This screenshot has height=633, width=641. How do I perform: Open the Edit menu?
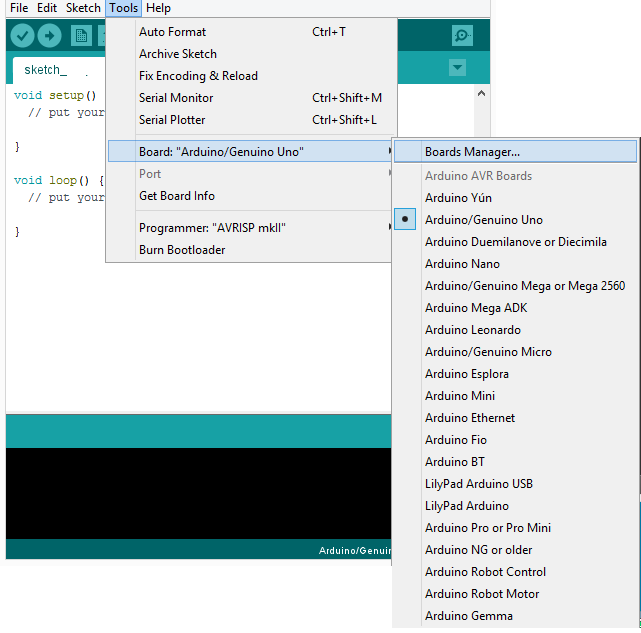tap(47, 8)
